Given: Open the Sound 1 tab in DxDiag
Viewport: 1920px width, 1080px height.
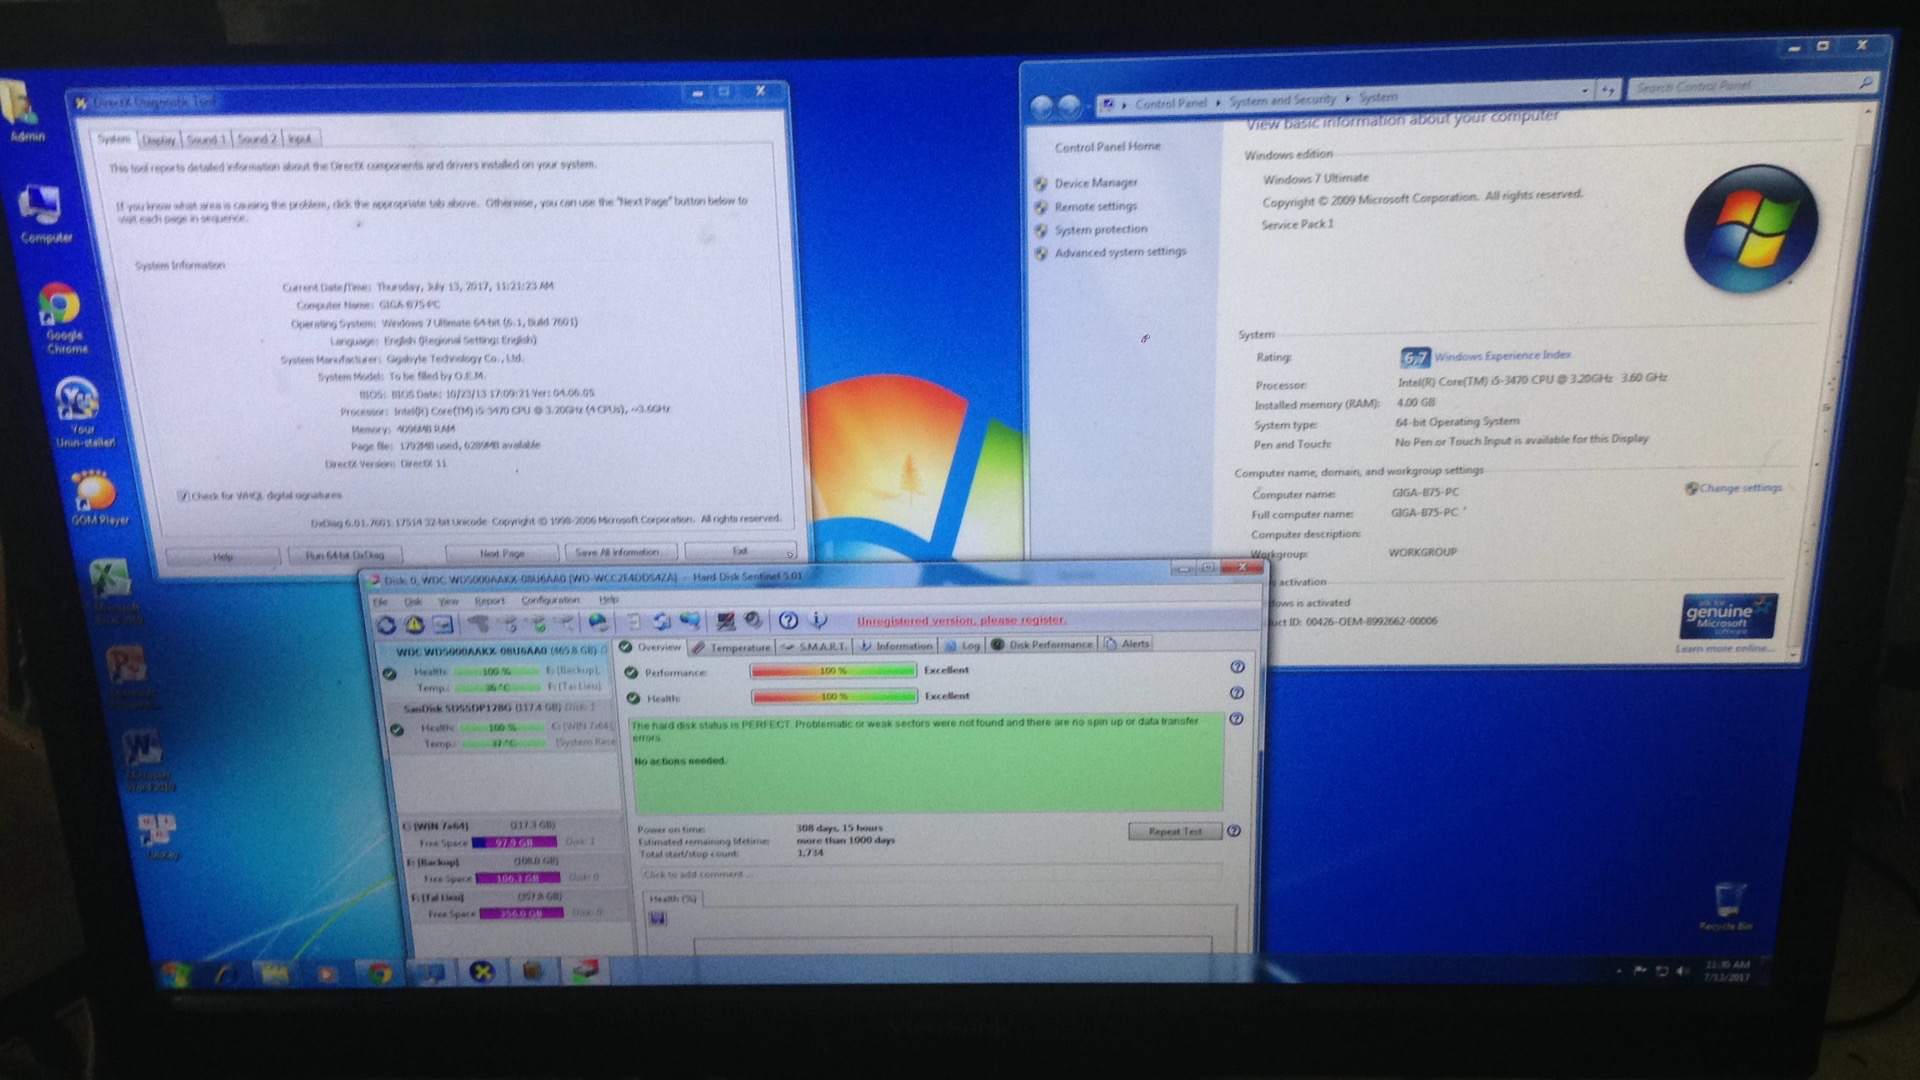Looking at the screenshot, I should click(x=206, y=139).
